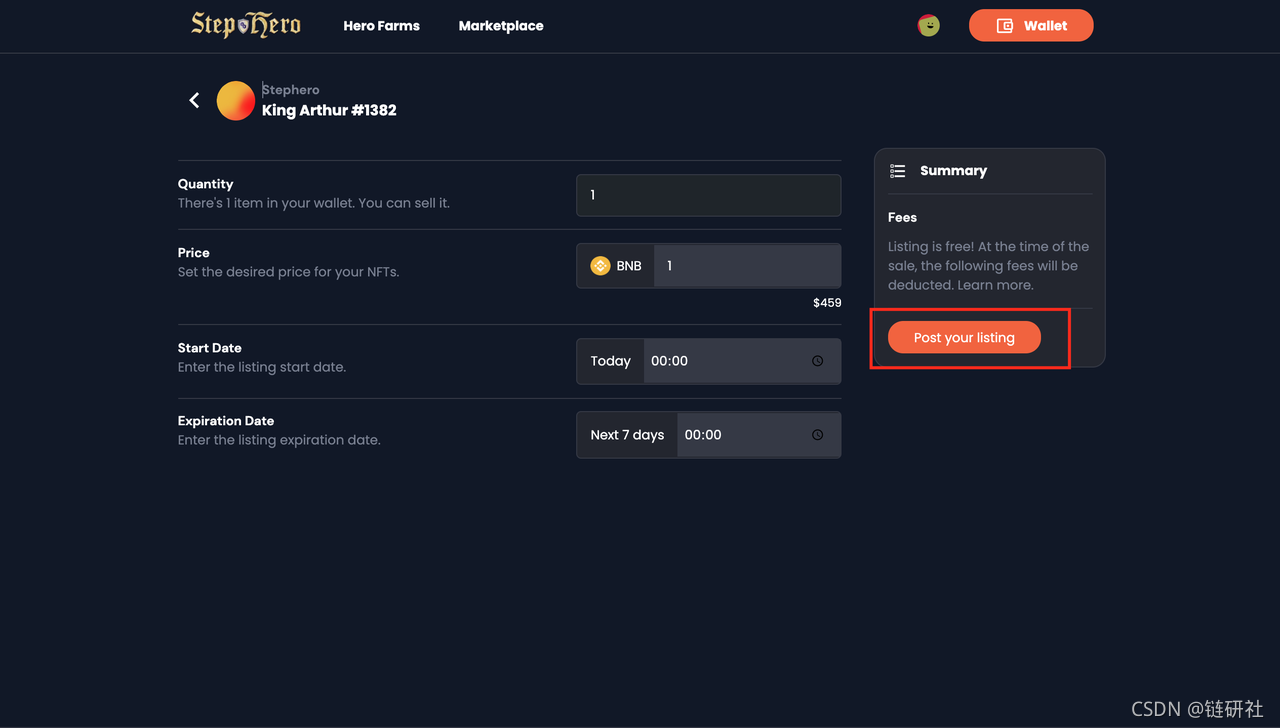Open the Next 7 days expiration picker

point(627,435)
